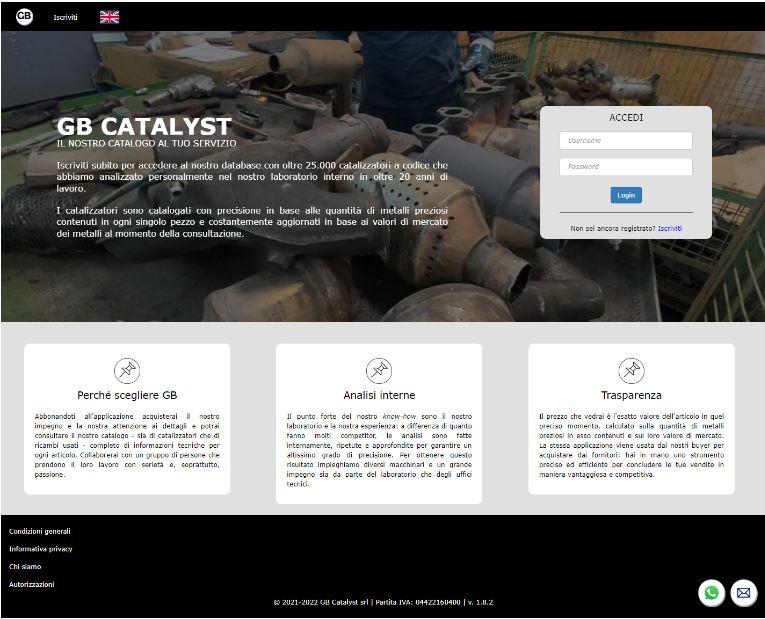This screenshot has height=619, width=765.
Task: Click the IL NOSTRO CATALOGO AL TUO SERVIZIO subtitle
Action: tap(146, 143)
